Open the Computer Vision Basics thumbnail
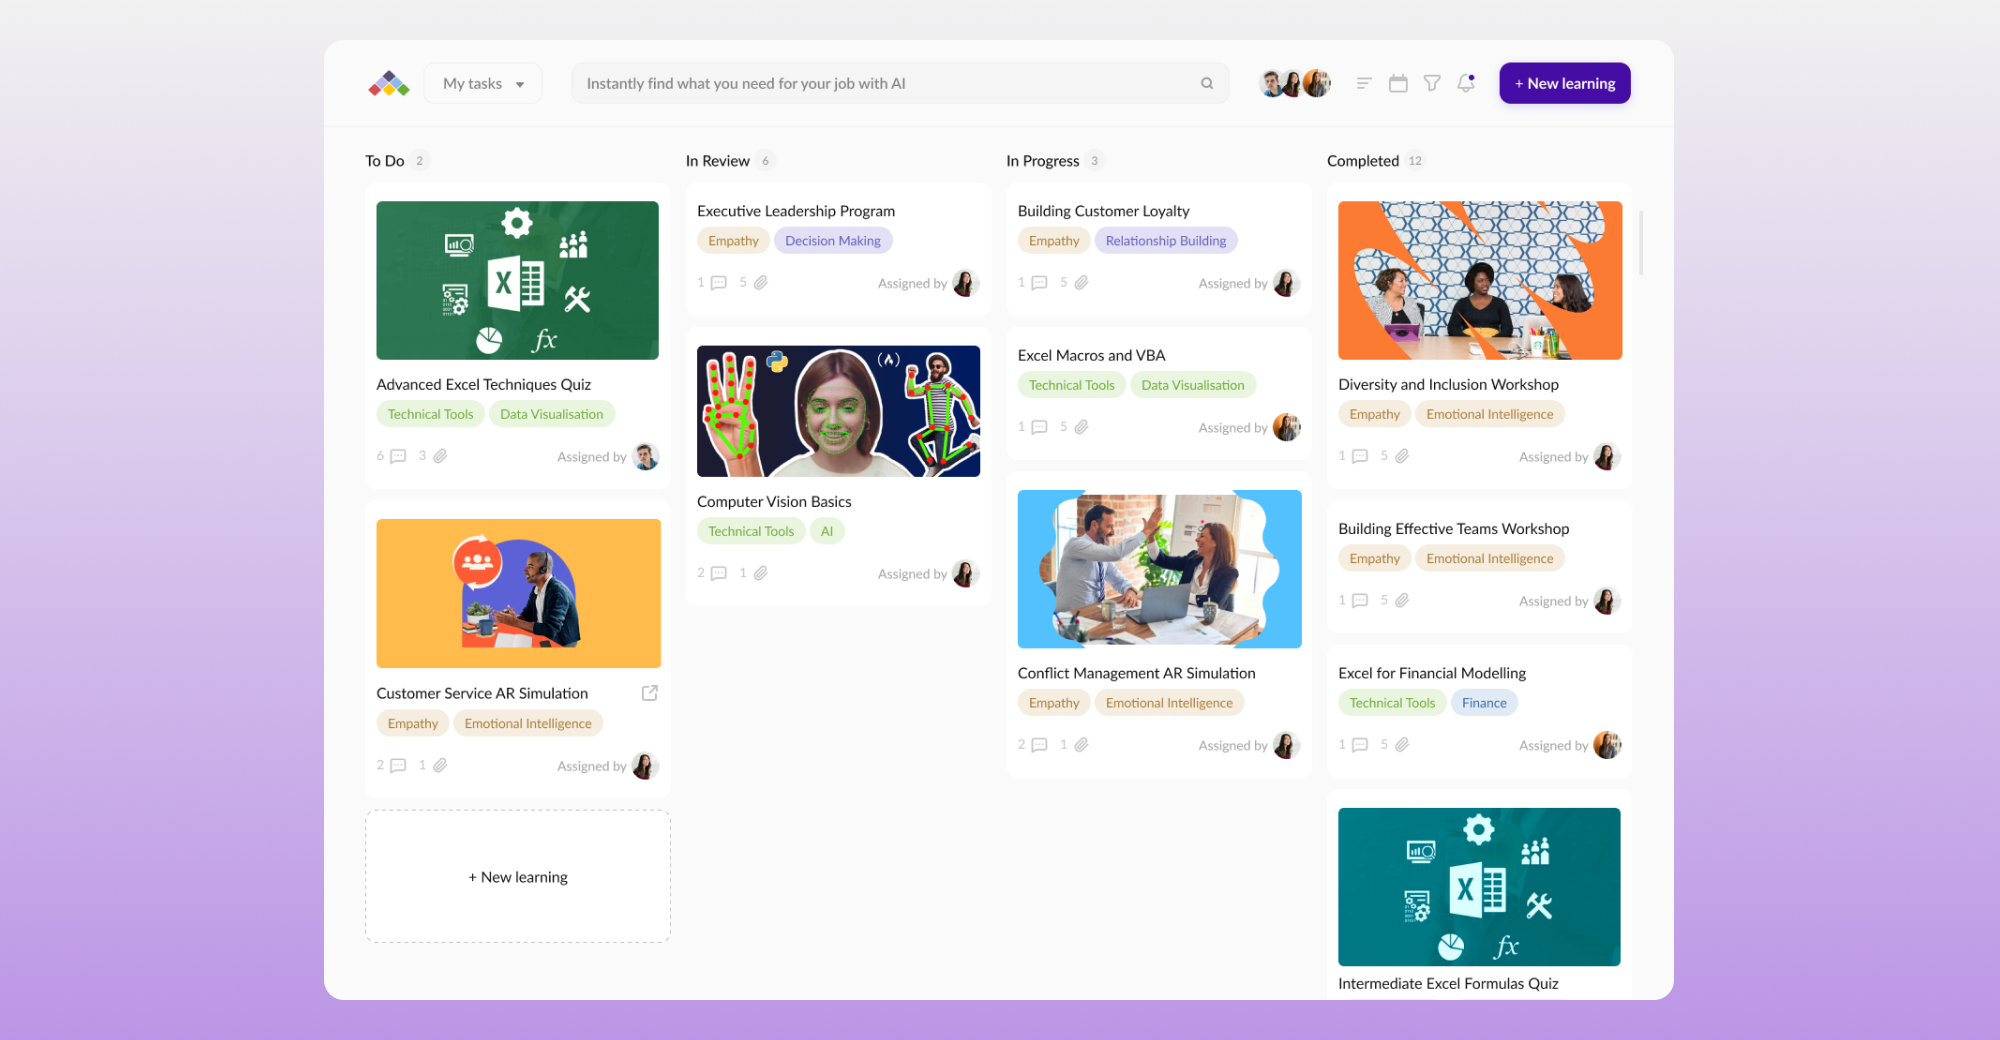Screen dimensions: 2000x1040 (838, 411)
